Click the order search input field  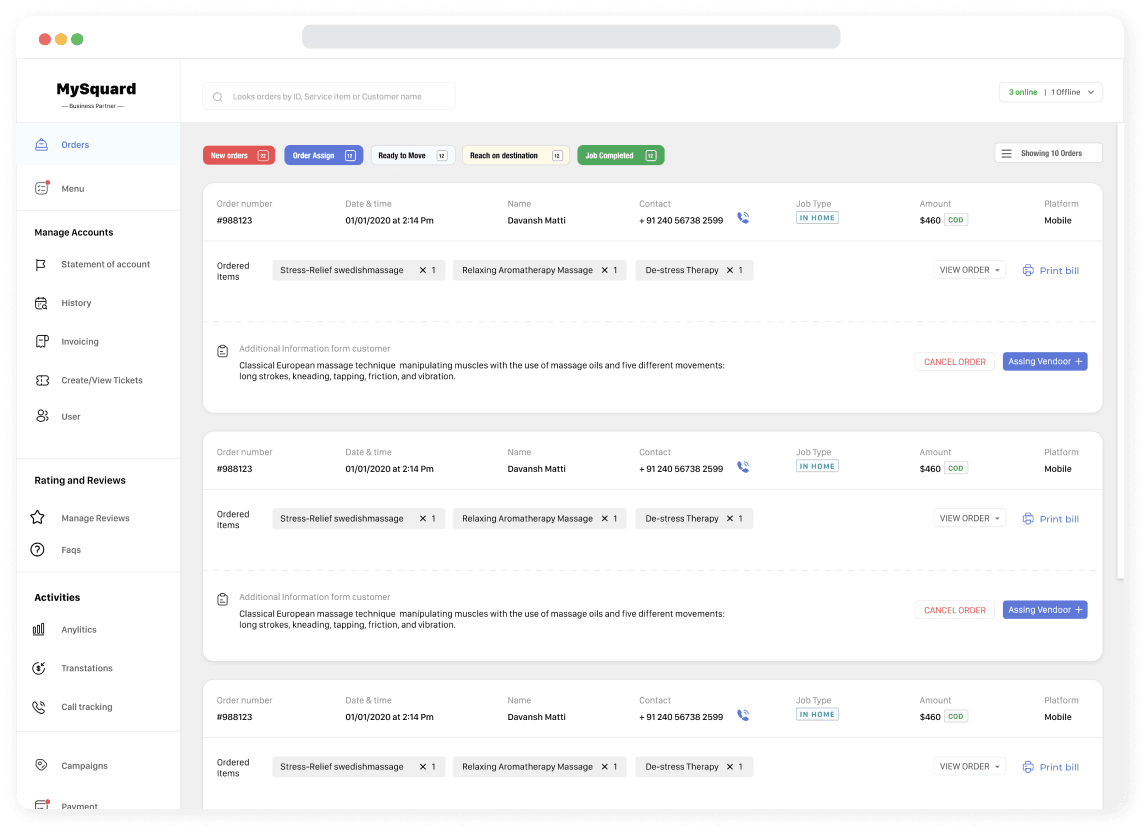[328, 96]
